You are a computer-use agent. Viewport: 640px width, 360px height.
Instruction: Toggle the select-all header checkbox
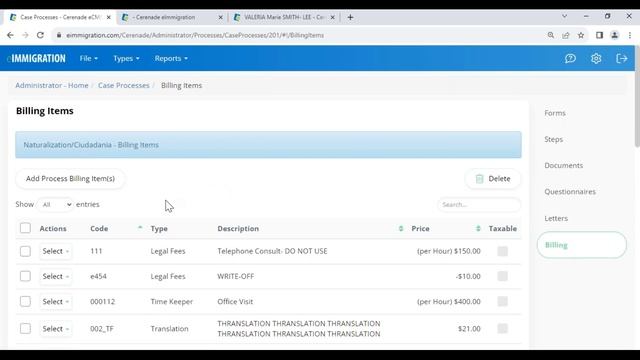[25, 228]
